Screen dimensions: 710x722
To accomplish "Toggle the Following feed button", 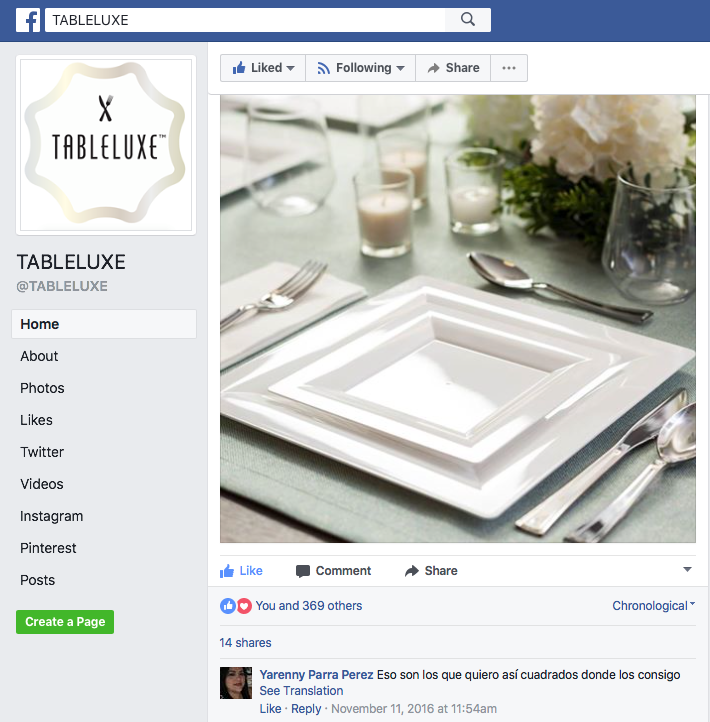I will 361,68.
